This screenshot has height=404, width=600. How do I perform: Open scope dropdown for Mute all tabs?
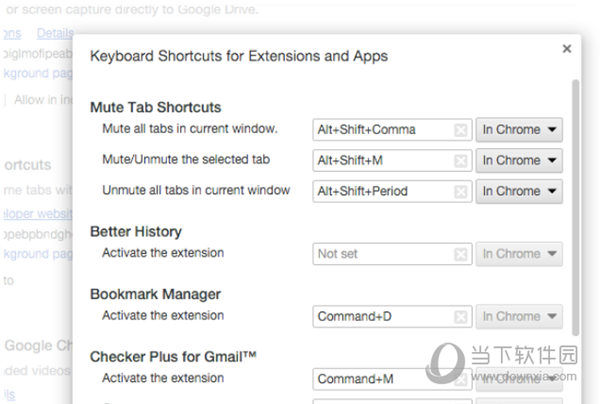click(x=519, y=130)
